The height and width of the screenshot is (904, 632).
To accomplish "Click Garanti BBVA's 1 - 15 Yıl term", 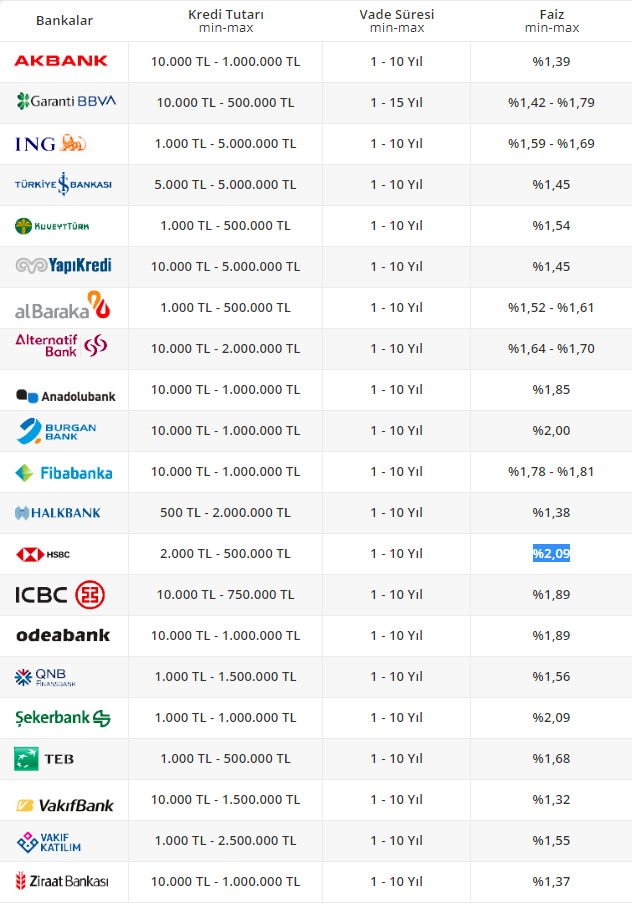I will [397, 102].
